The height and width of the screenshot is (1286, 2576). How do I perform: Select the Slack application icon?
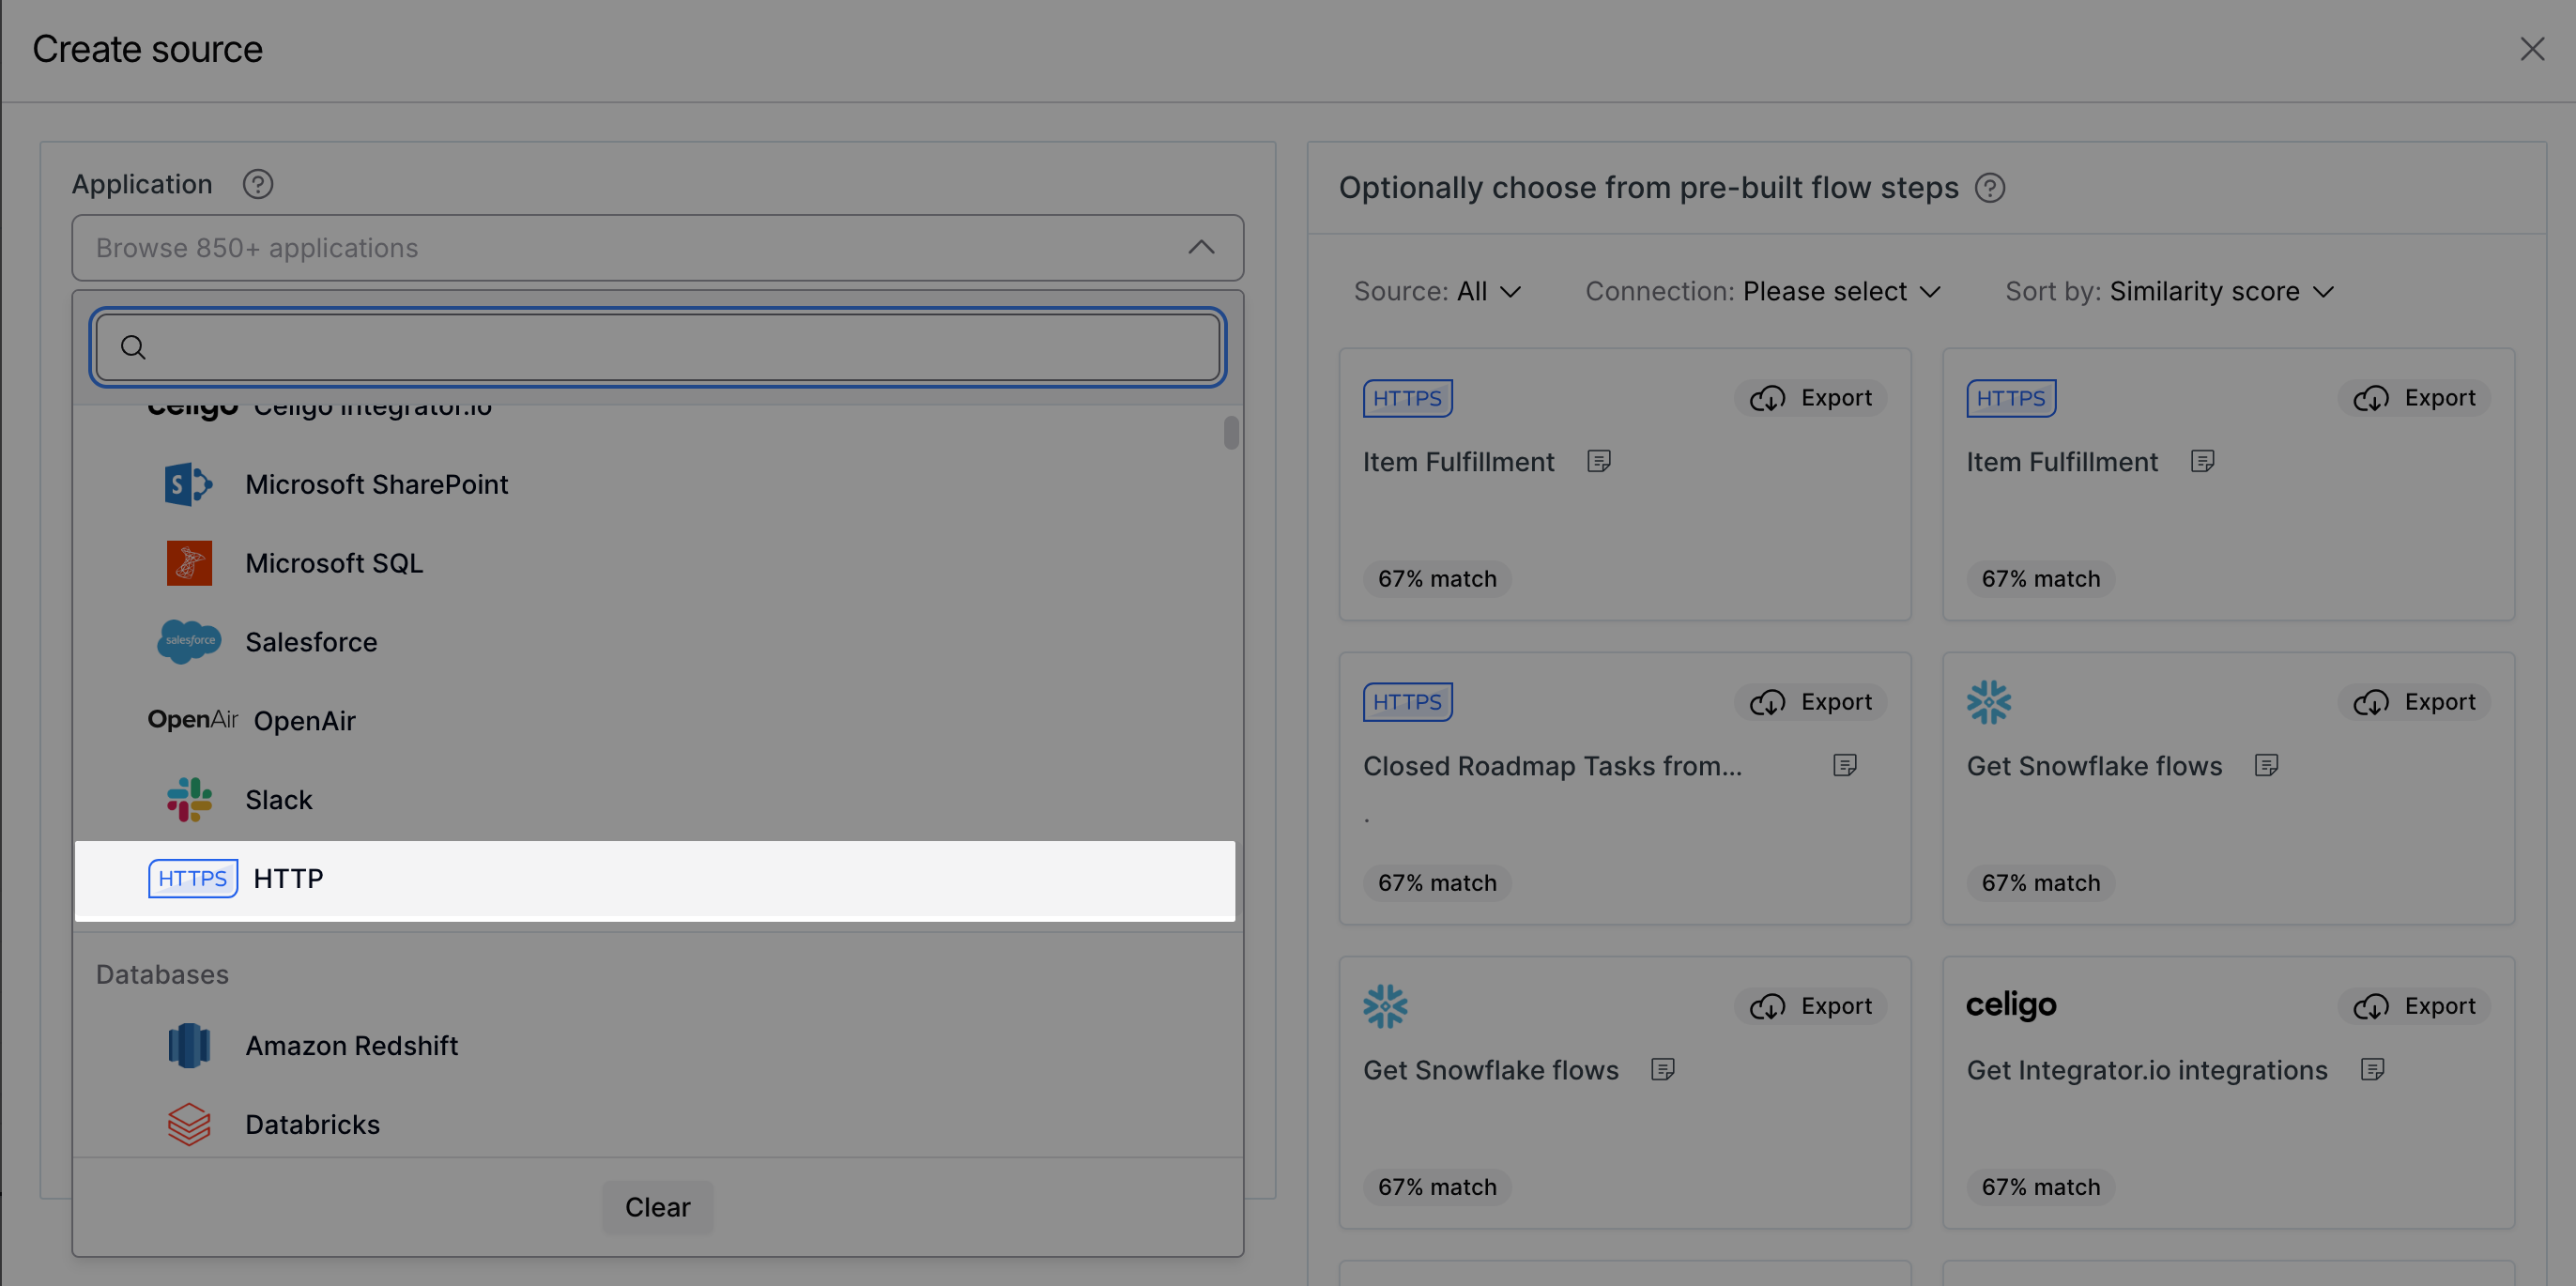coord(190,799)
